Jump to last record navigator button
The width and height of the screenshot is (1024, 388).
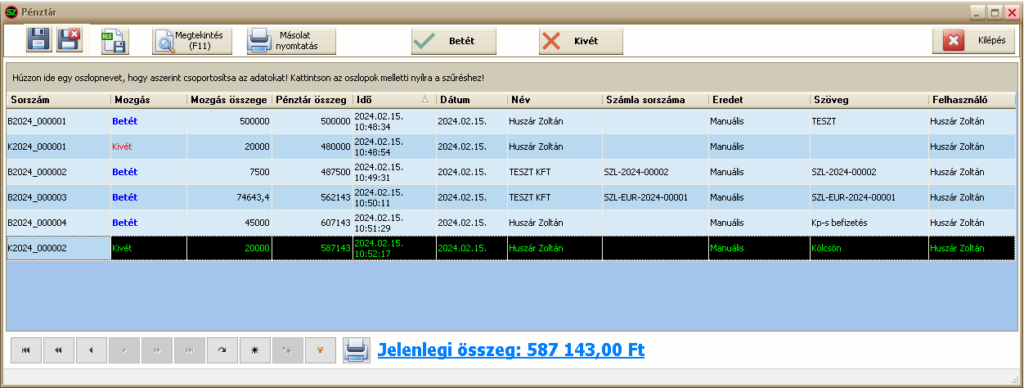coord(189,350)
